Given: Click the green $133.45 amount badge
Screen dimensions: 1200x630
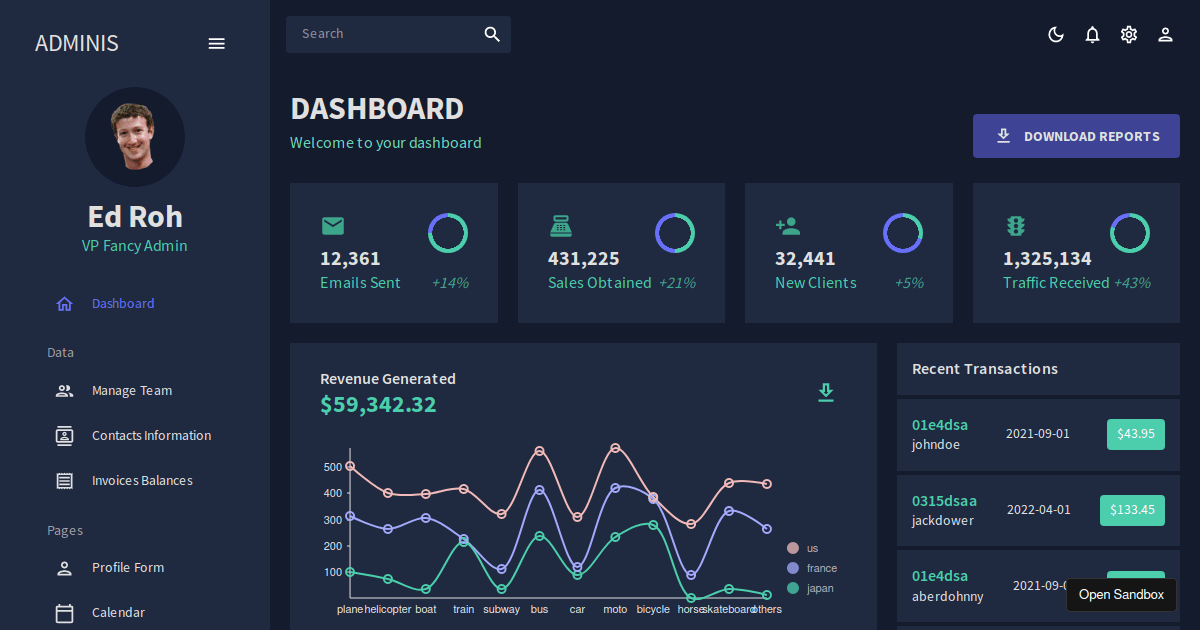Looking at the screenshot, I should click(x=1132, y=510).
